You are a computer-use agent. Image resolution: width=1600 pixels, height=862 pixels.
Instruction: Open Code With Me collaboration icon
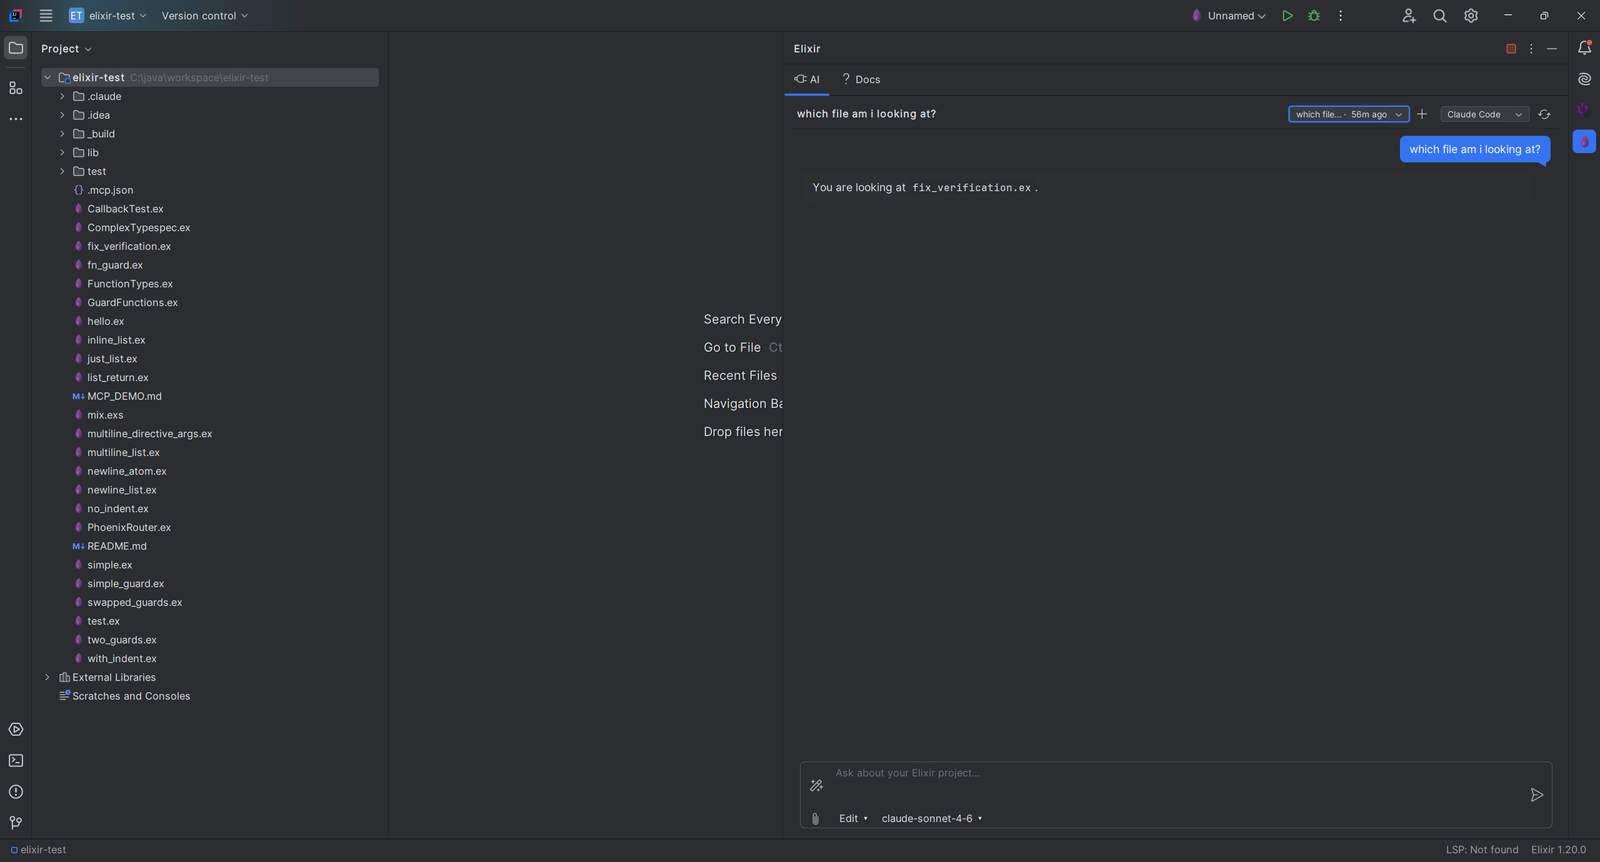tap(1409, 16)
